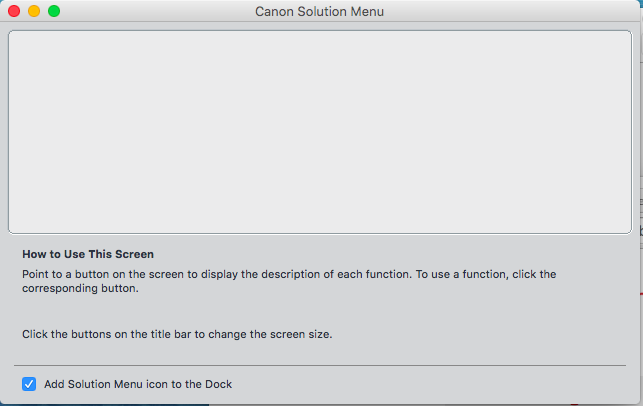Screen dimensions: 643x406
Task: Click the word 'Canon' in the title bar
Action: click(275, 12)
